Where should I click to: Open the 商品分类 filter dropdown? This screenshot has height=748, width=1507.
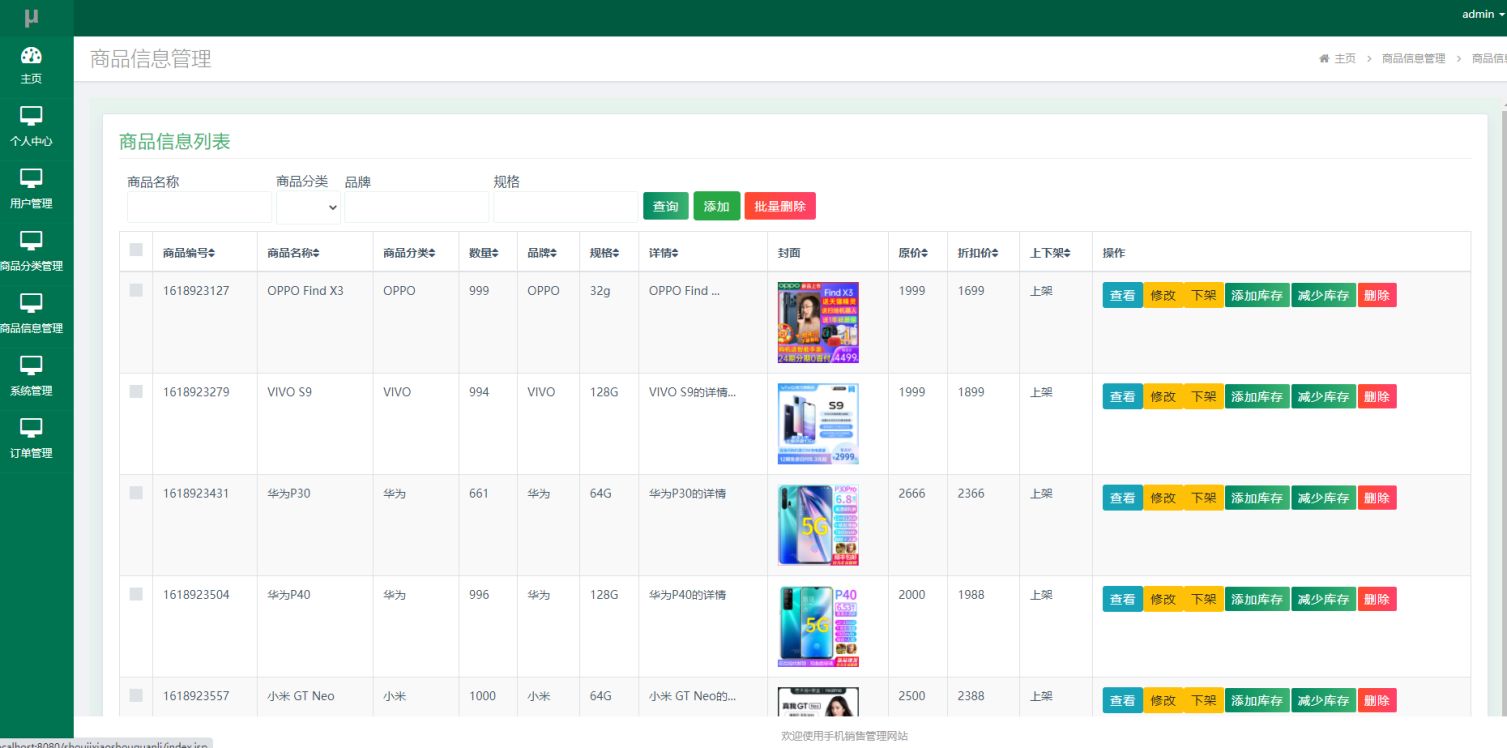[x=308, y=207]
